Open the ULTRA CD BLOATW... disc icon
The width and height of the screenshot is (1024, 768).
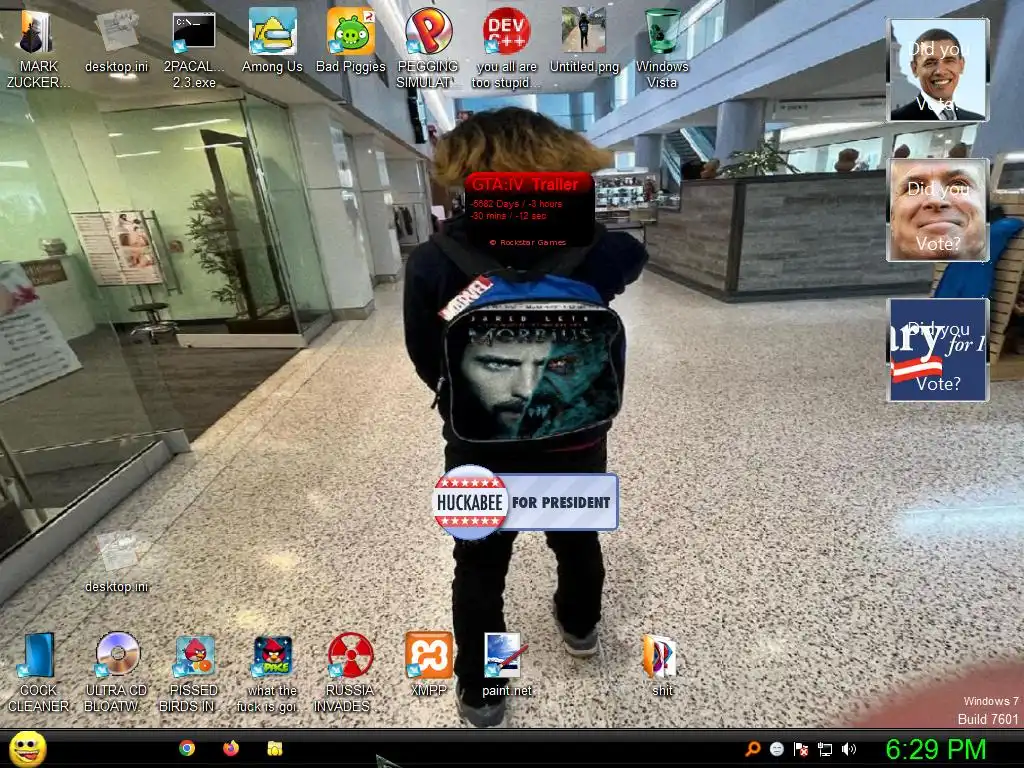(118, 655)
